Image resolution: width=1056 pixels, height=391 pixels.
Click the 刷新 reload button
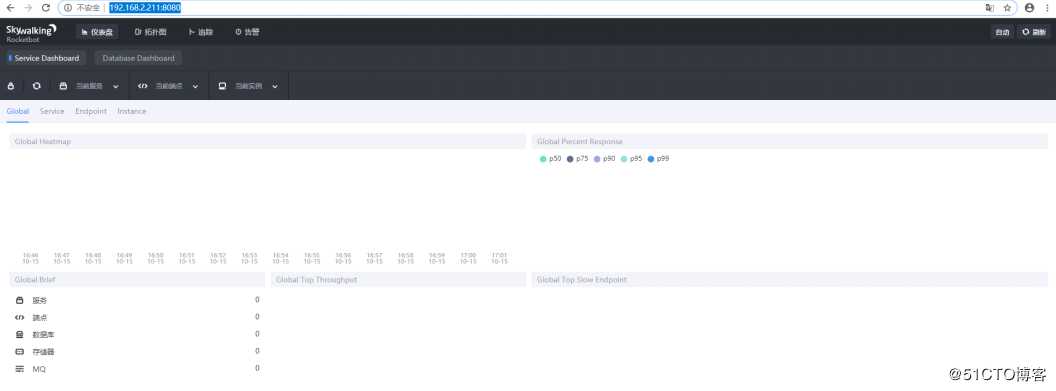pyautogui.click(x=1034, y=32)
